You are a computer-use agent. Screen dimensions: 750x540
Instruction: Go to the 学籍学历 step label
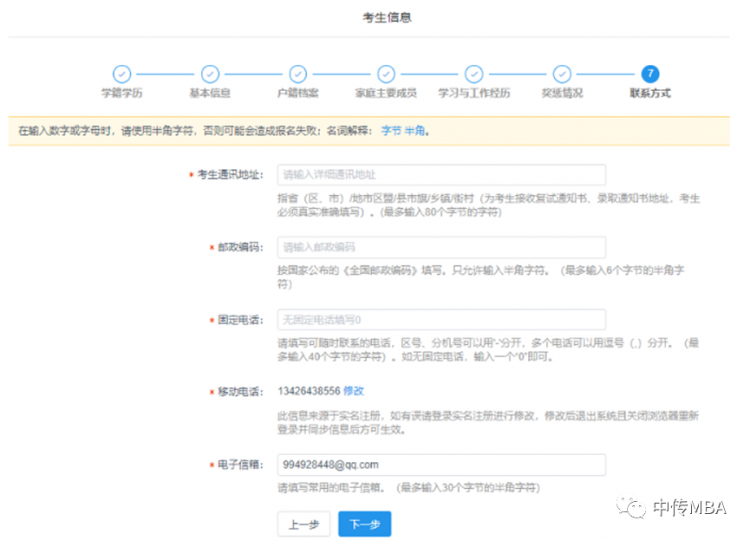tap(122, 93)
